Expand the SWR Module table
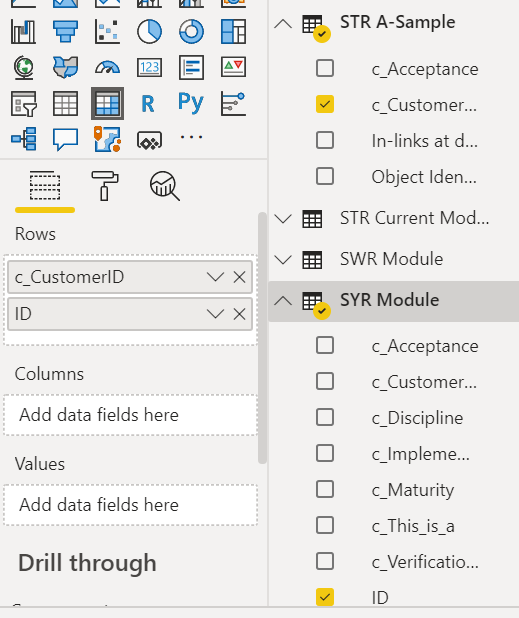 click(x=283, y=260)
